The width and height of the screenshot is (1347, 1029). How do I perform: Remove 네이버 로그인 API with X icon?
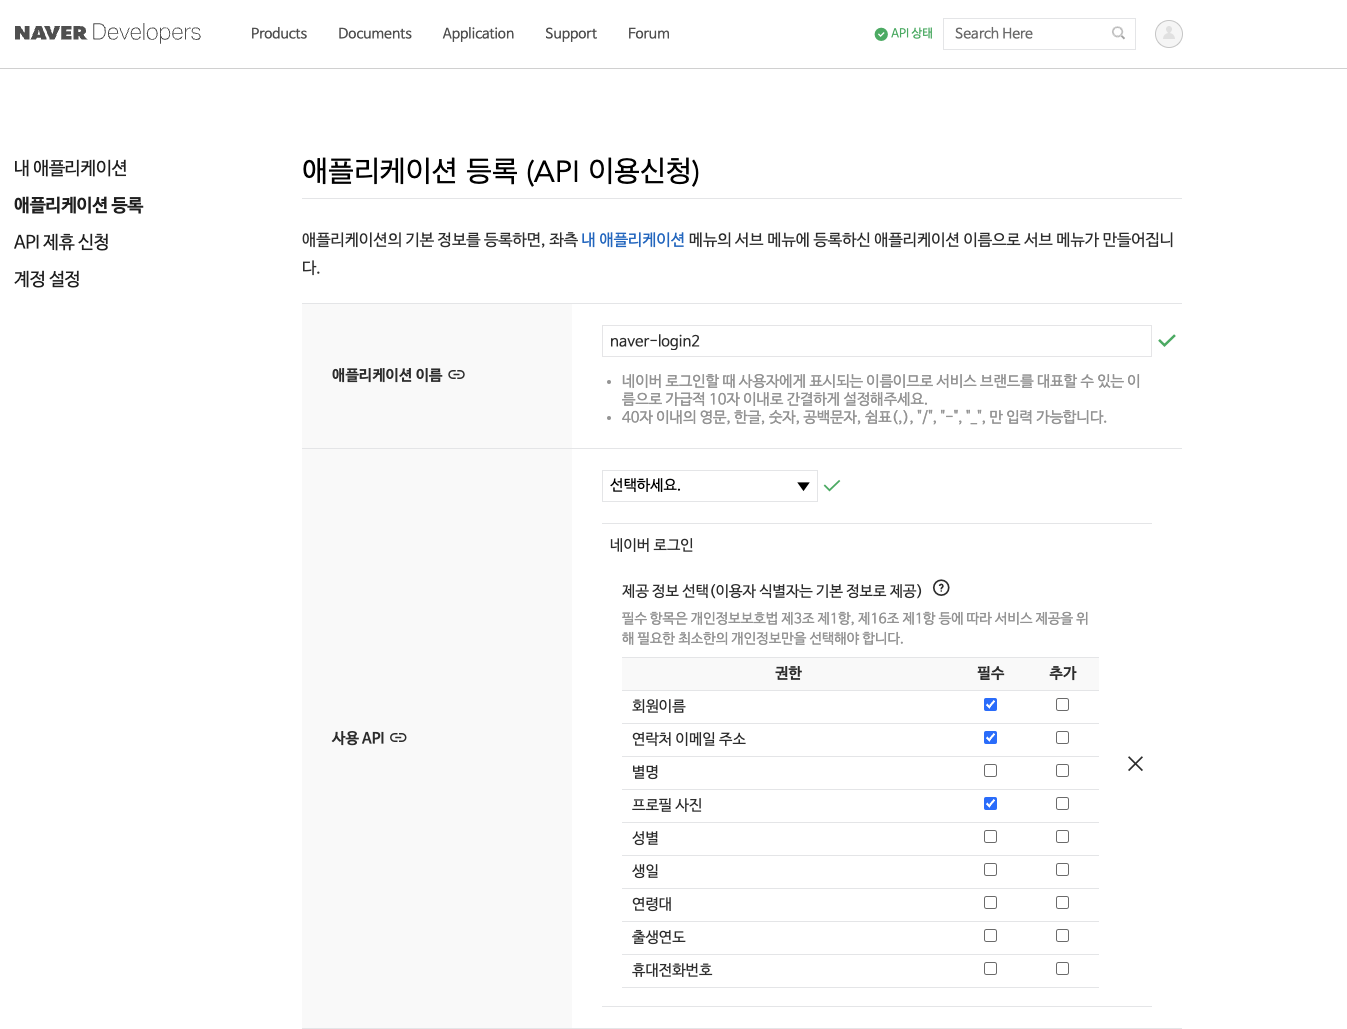coord(1135,764)
